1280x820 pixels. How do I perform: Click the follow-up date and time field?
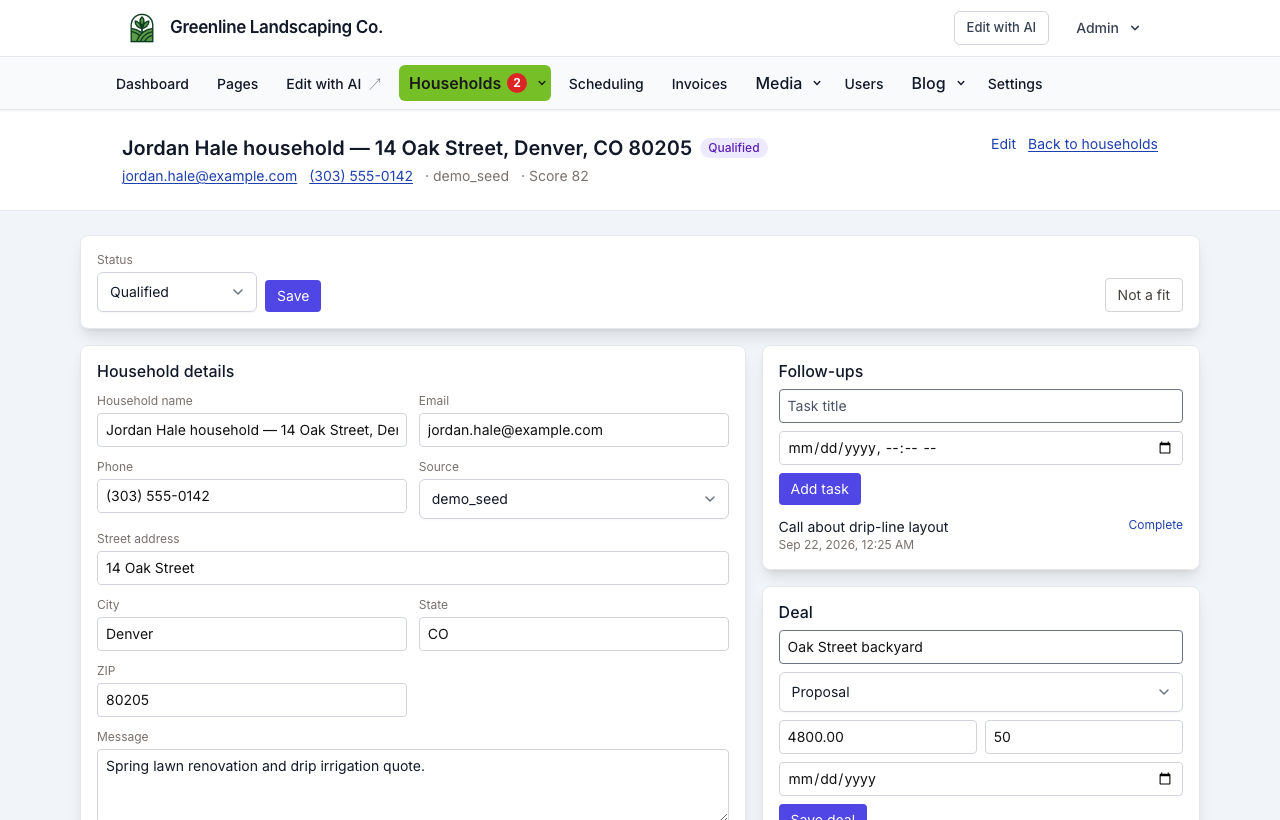coord(981,448)
